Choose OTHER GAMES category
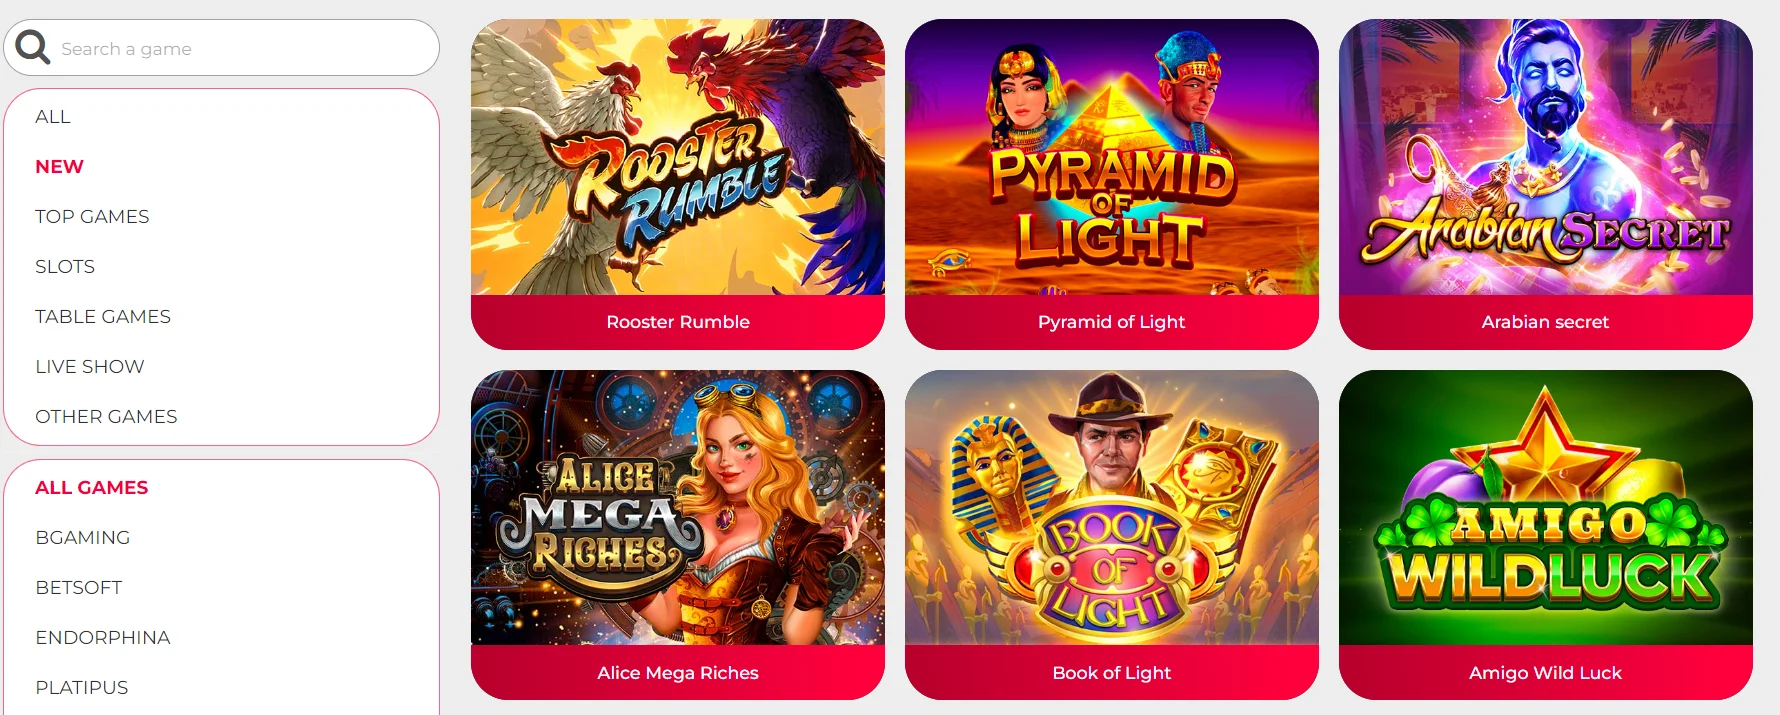The height and width of the screenshot is (715, 1780). coord(106,417)
